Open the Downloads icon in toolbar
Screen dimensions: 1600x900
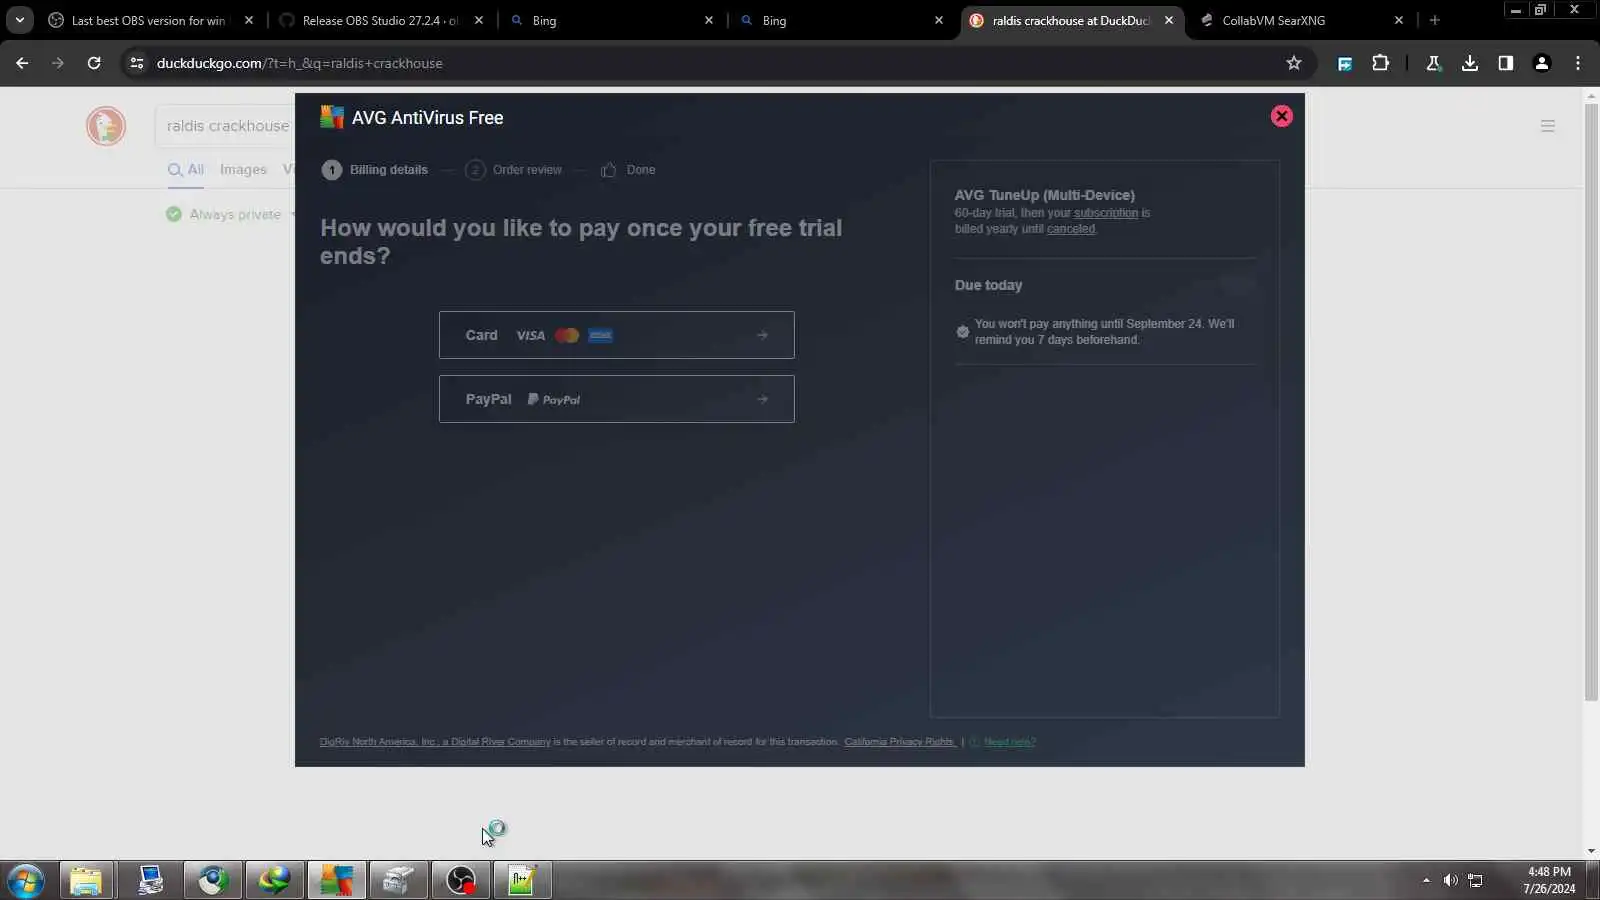[x=1470, y=63]
